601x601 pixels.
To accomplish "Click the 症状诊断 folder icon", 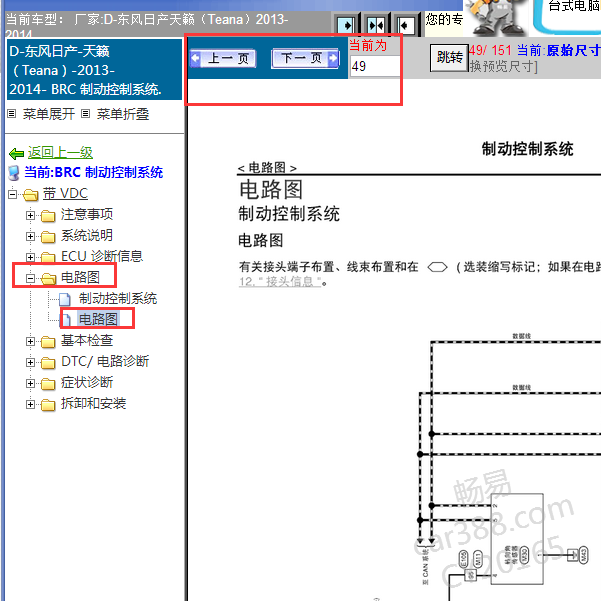I will click(x=48, y=383).
